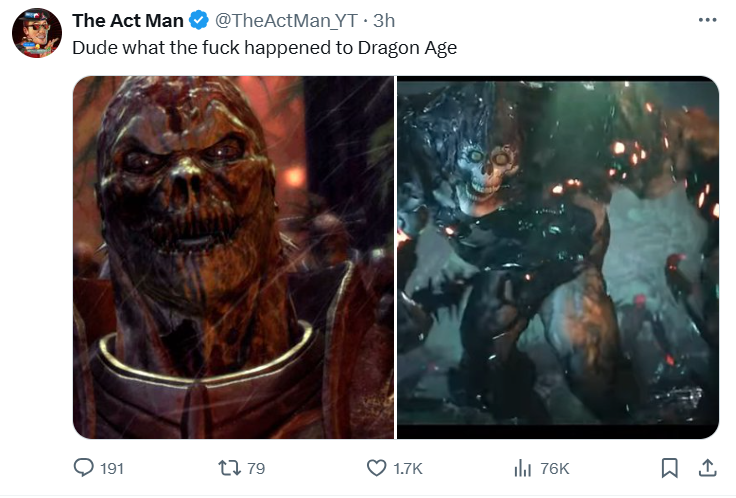736x498 pixels.
Task: Open the tweet's more options menu
Action: (x=708, y=21)
